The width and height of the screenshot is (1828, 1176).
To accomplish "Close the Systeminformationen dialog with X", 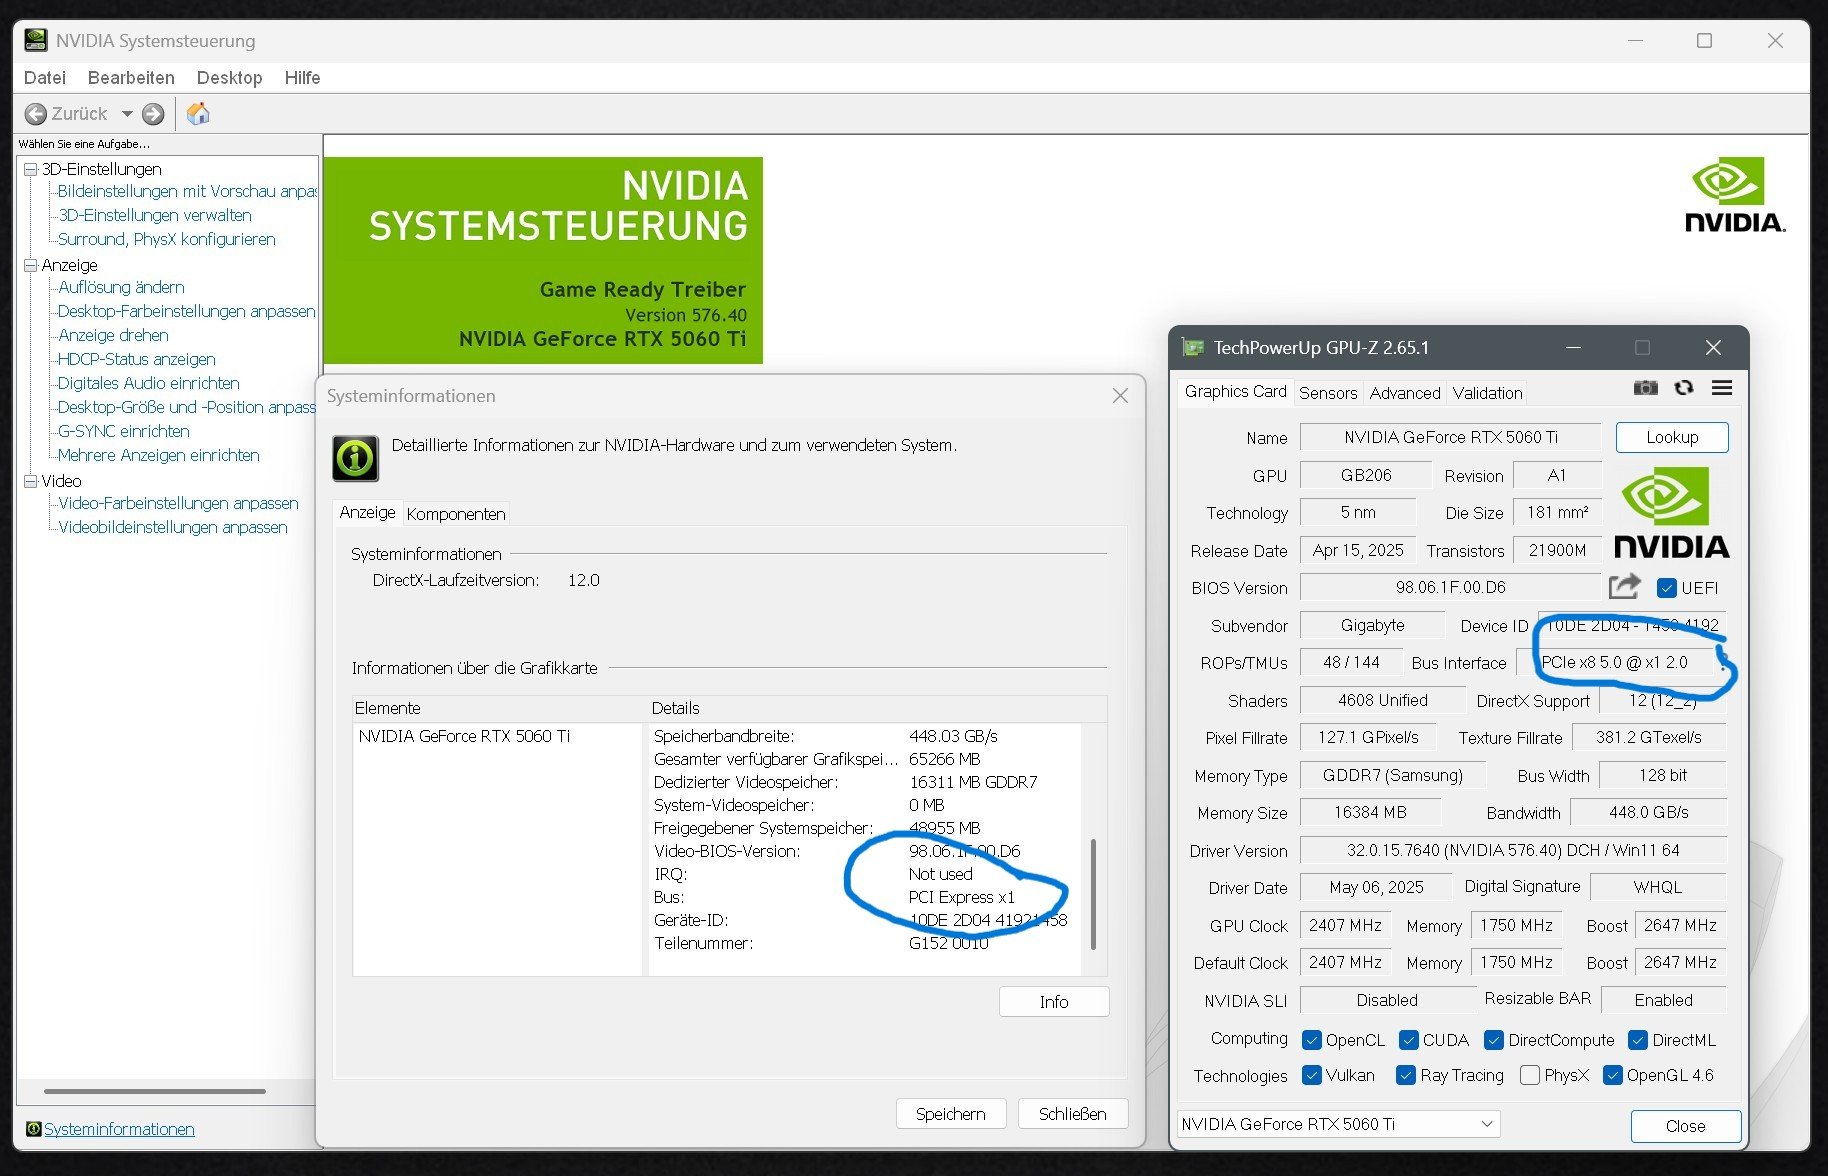I will click(1120, 396).
